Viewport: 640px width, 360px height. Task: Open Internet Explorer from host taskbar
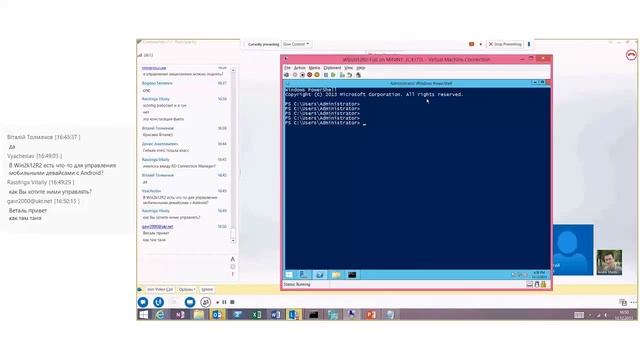160,314
